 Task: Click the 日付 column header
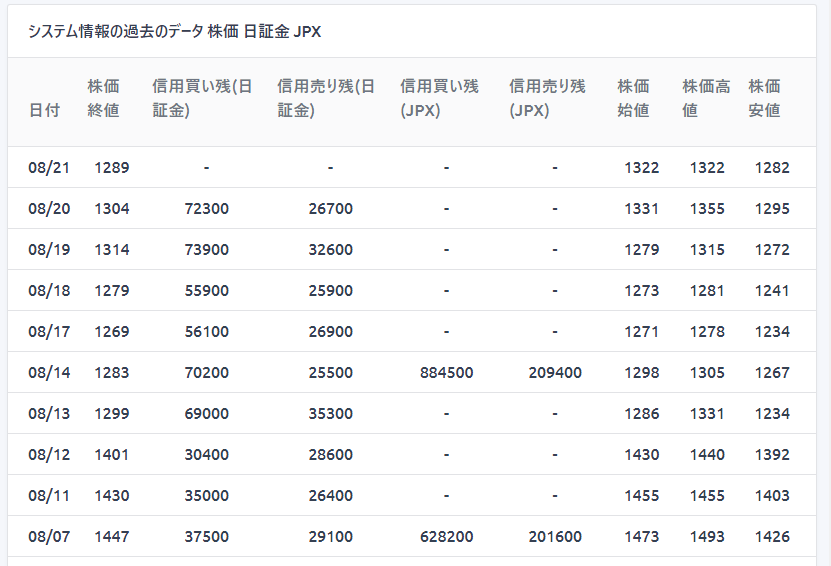coord(44,110)
